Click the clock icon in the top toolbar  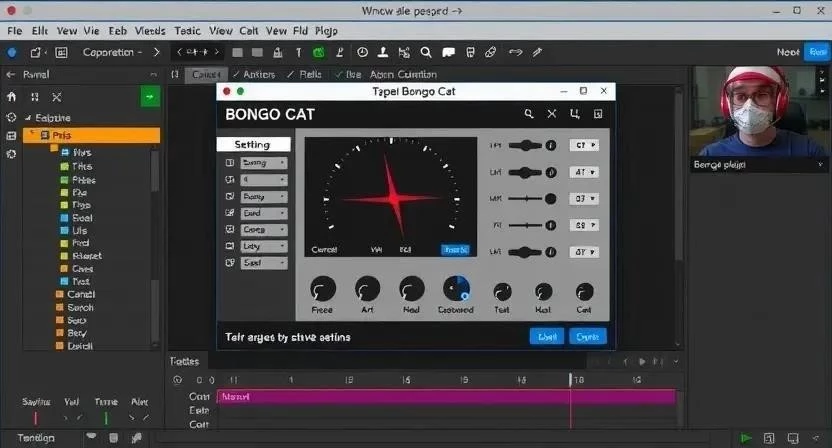click(x=362, y=52)
